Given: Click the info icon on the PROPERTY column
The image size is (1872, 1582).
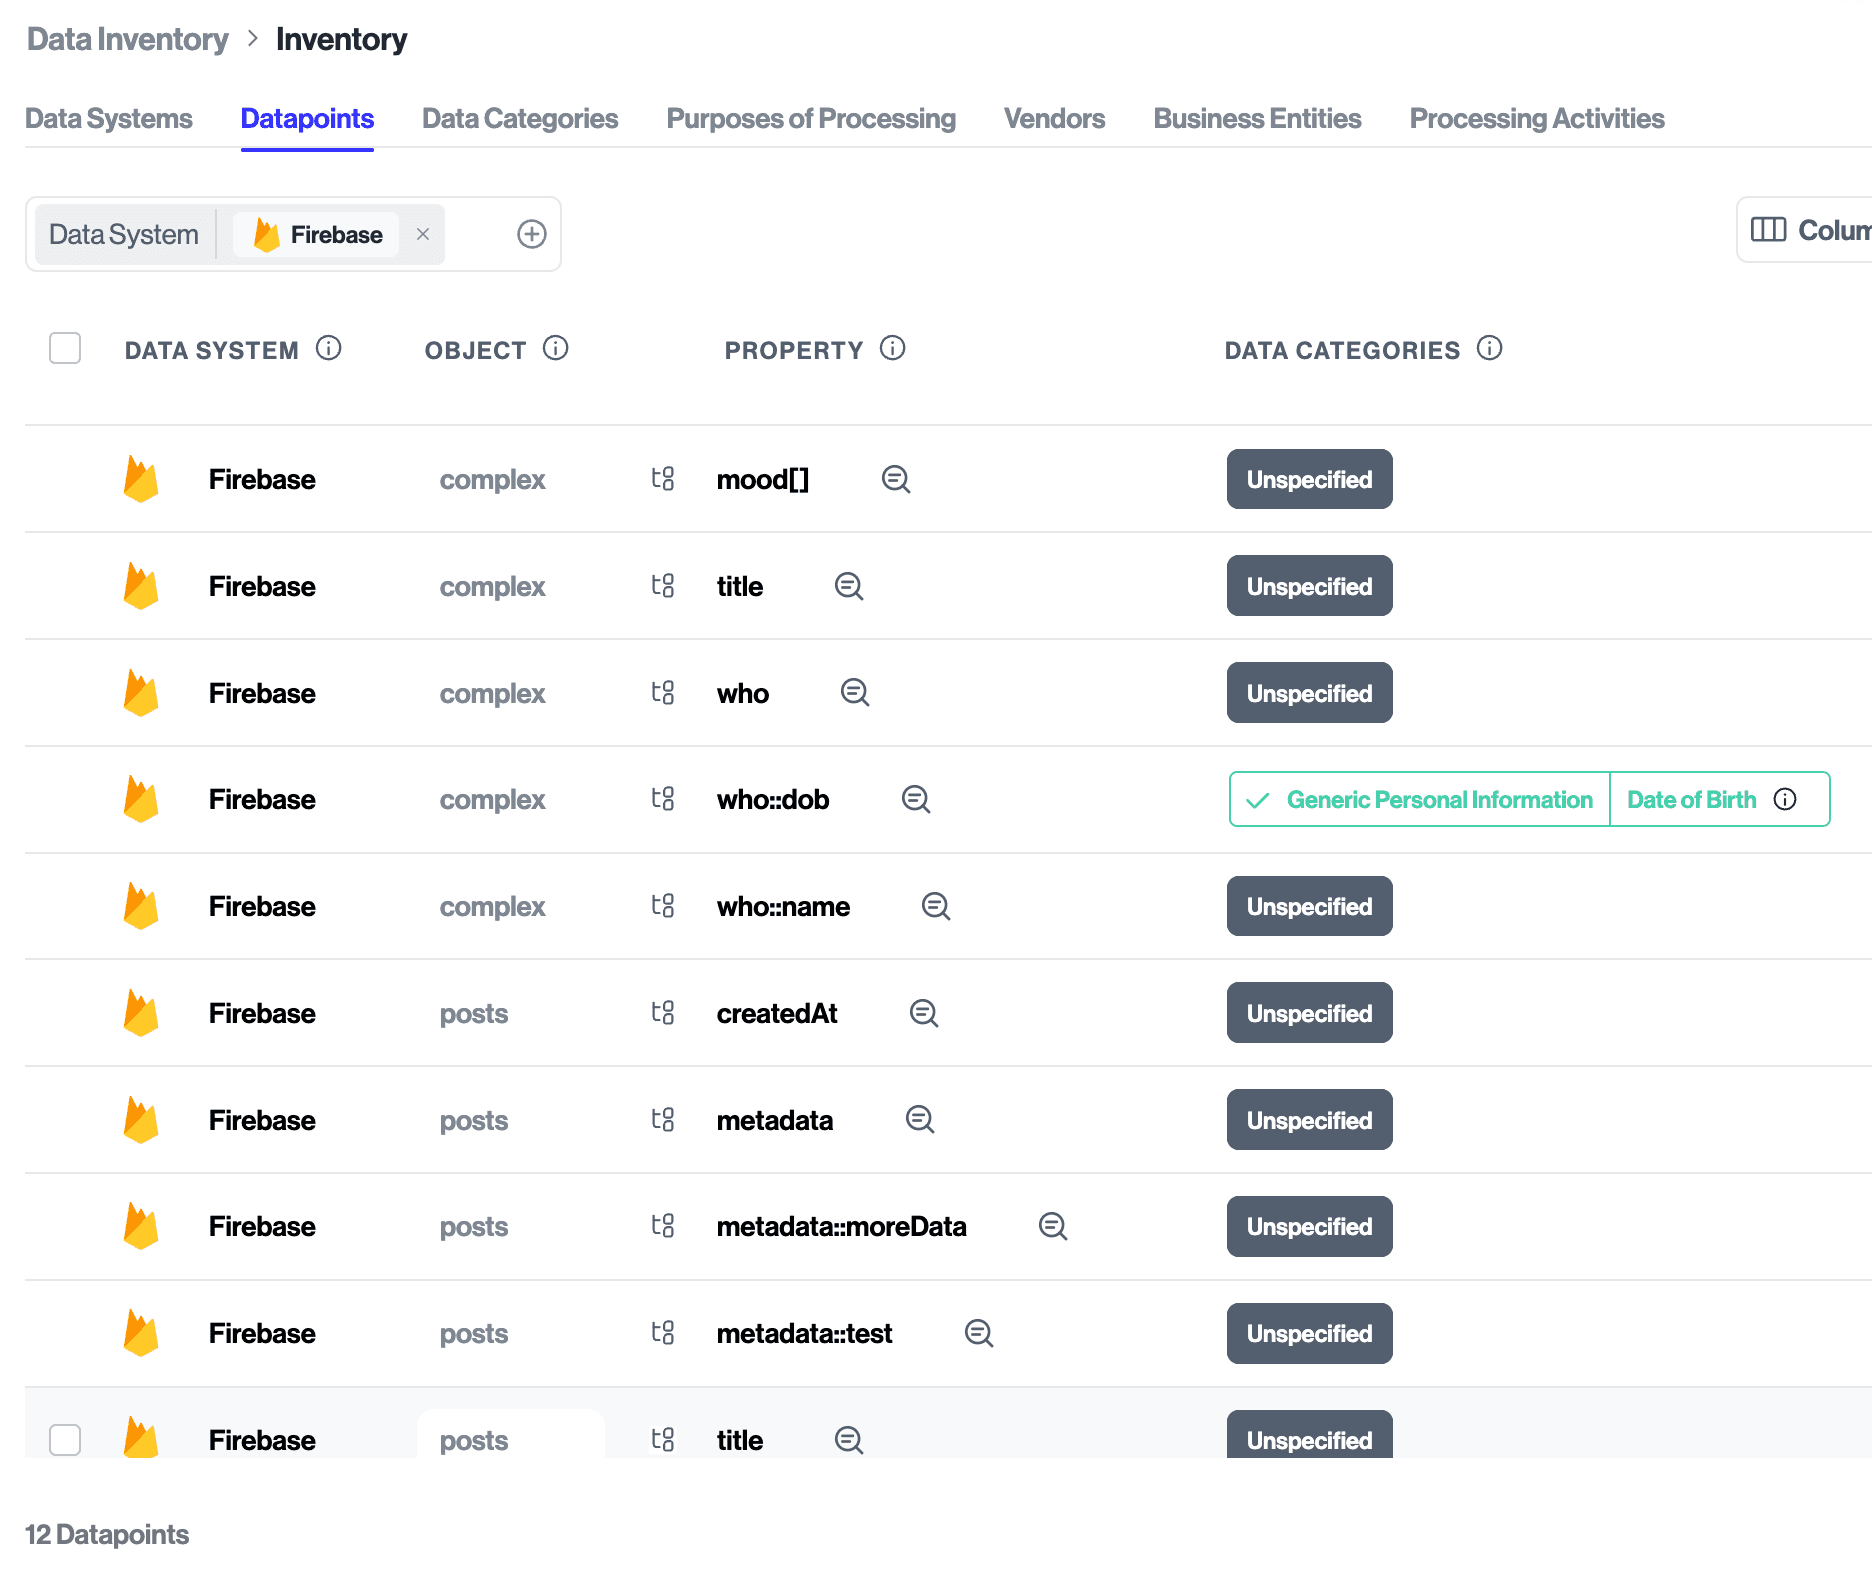Looking at the screenshot, I should [891, 349].
